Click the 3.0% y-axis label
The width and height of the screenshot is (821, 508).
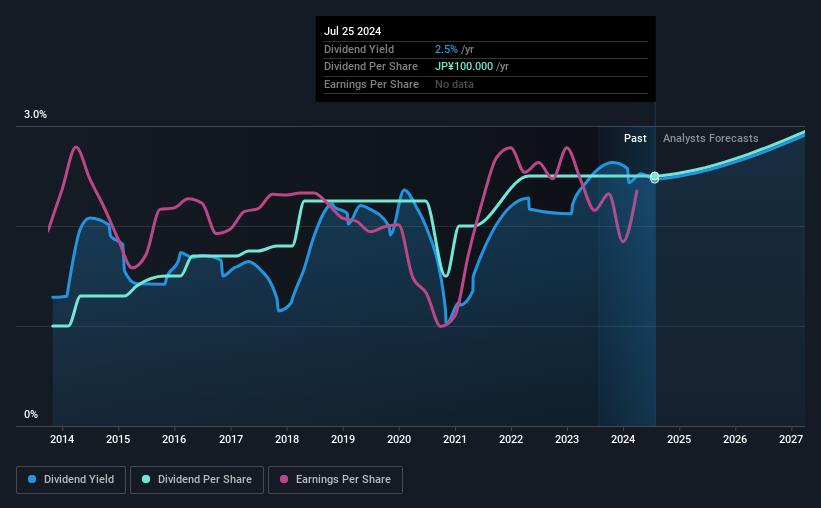click(35, 114)
